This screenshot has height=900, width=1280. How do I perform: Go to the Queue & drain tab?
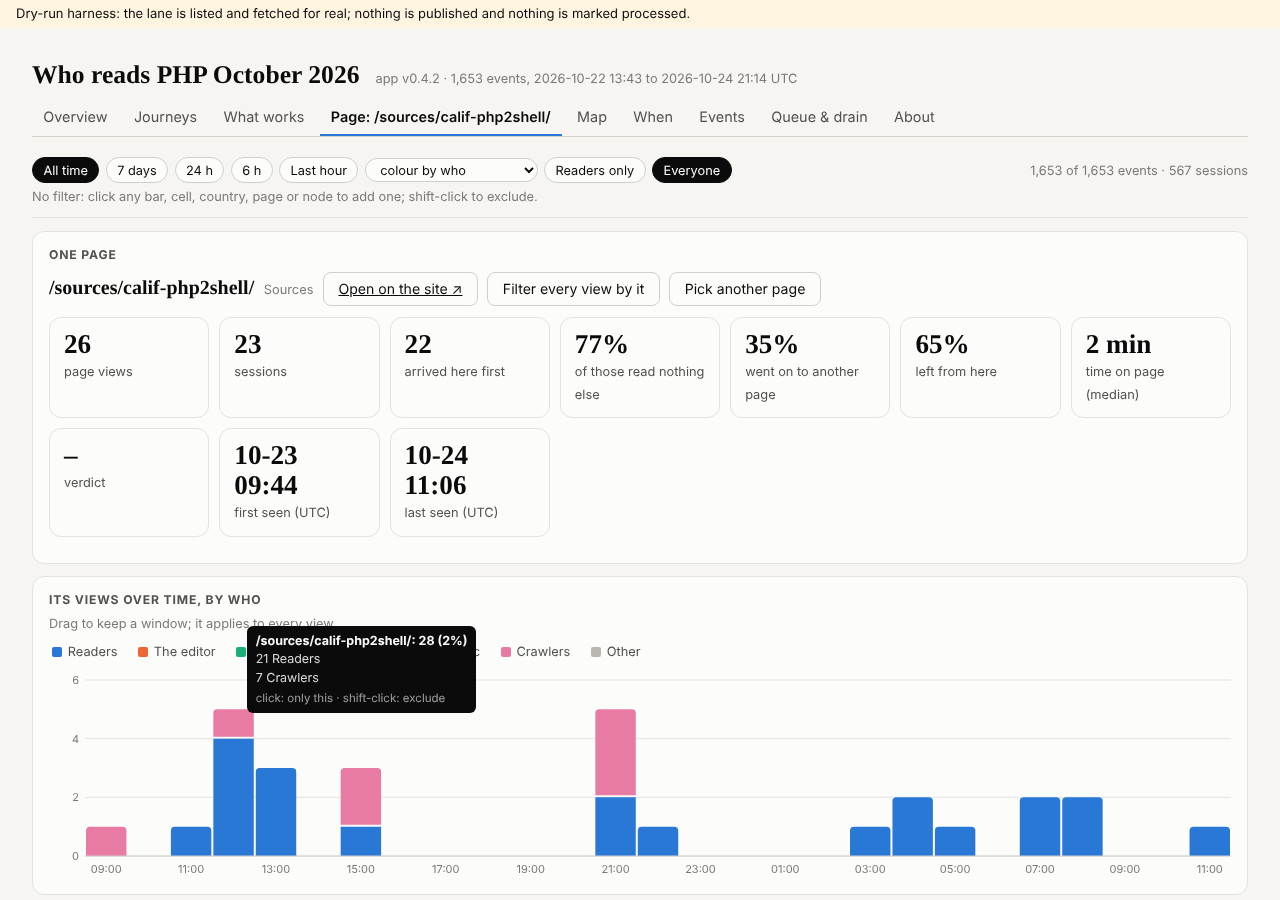(x=819, y=117)
